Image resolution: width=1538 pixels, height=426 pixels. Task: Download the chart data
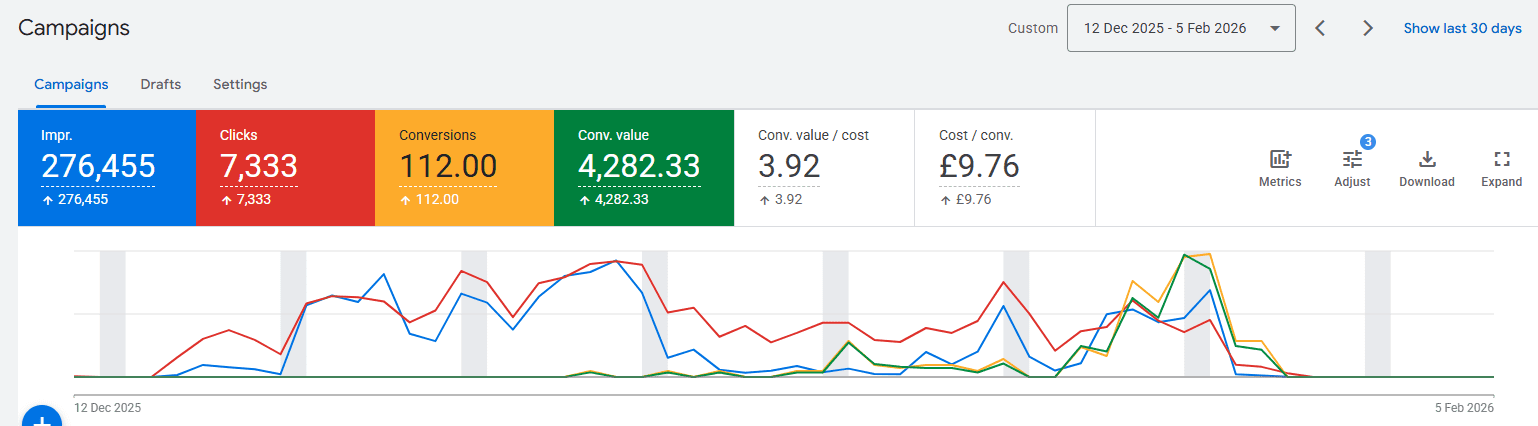[x=1427, y=160]
